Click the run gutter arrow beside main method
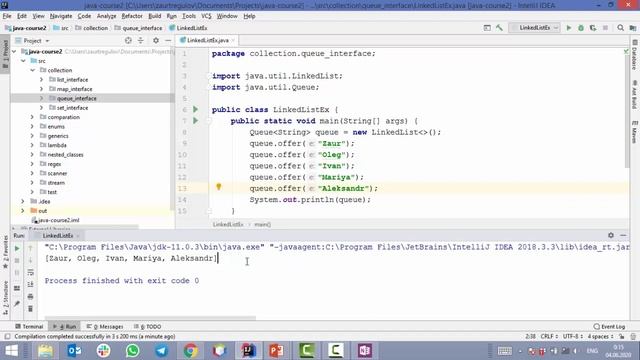The height and width of the screenshot is (360, 640). (x=196, y=120)
